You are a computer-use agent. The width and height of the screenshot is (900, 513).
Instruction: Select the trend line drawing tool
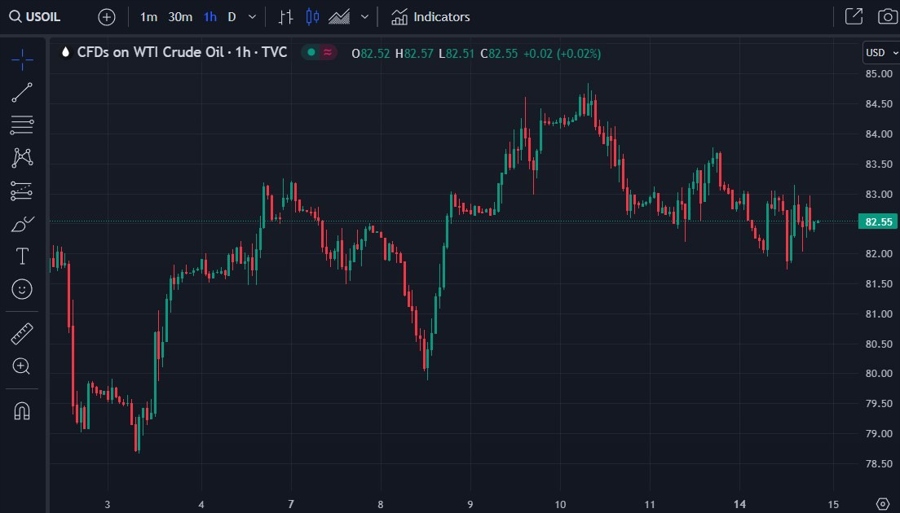tap(22, 92)
